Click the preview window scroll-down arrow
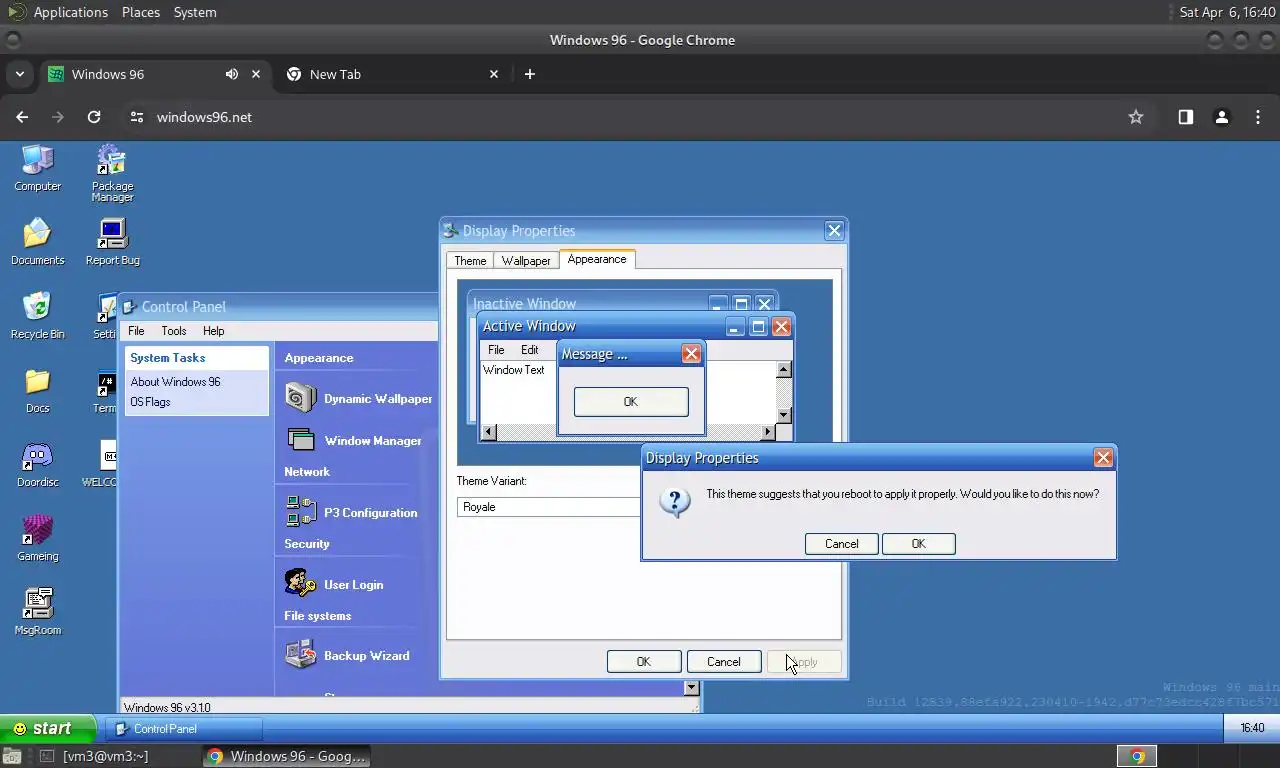Screen dimensions: 1280x768 (784, 416)
